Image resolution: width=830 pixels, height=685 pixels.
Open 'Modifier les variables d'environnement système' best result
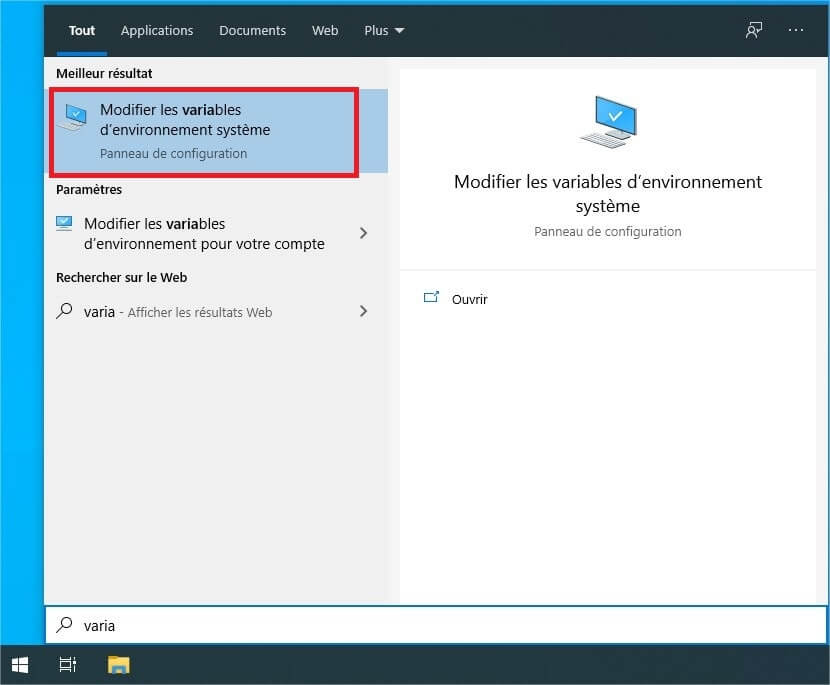[x=200, y=132]
